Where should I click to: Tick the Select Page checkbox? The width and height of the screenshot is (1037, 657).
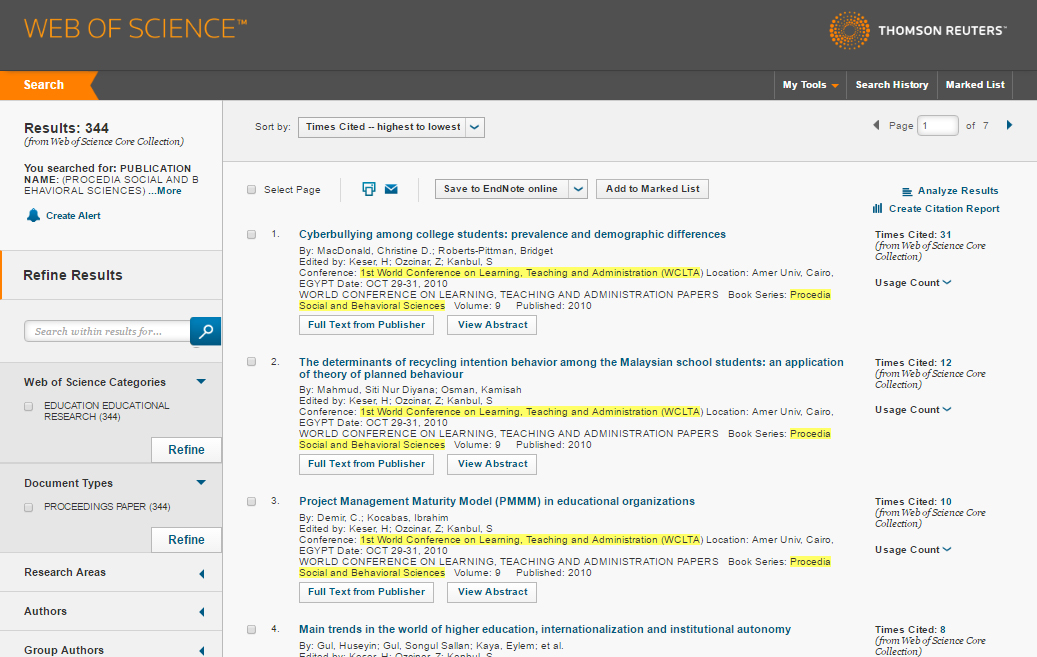coord(251,190)
